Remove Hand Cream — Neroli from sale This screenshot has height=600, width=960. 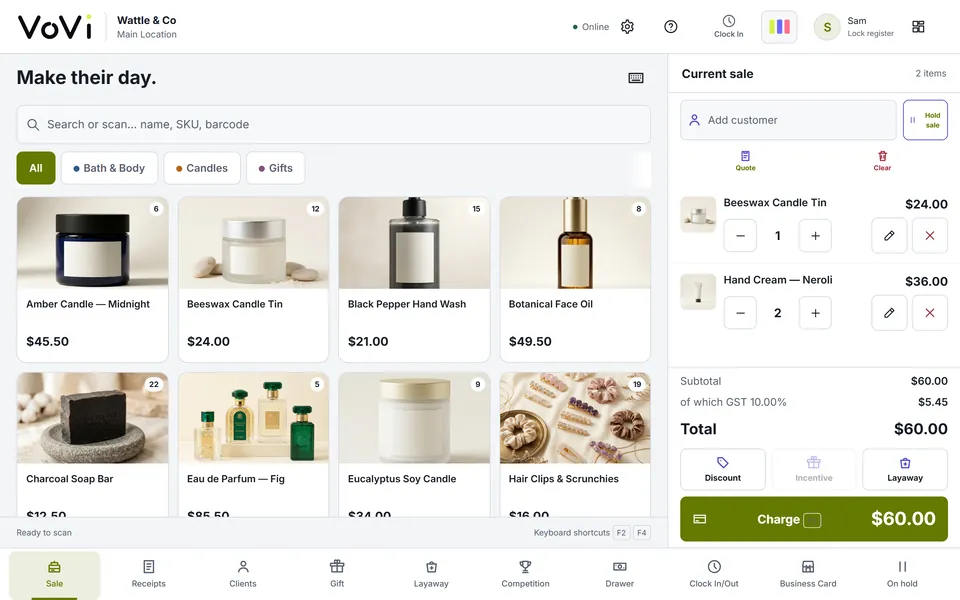[929, 313]
